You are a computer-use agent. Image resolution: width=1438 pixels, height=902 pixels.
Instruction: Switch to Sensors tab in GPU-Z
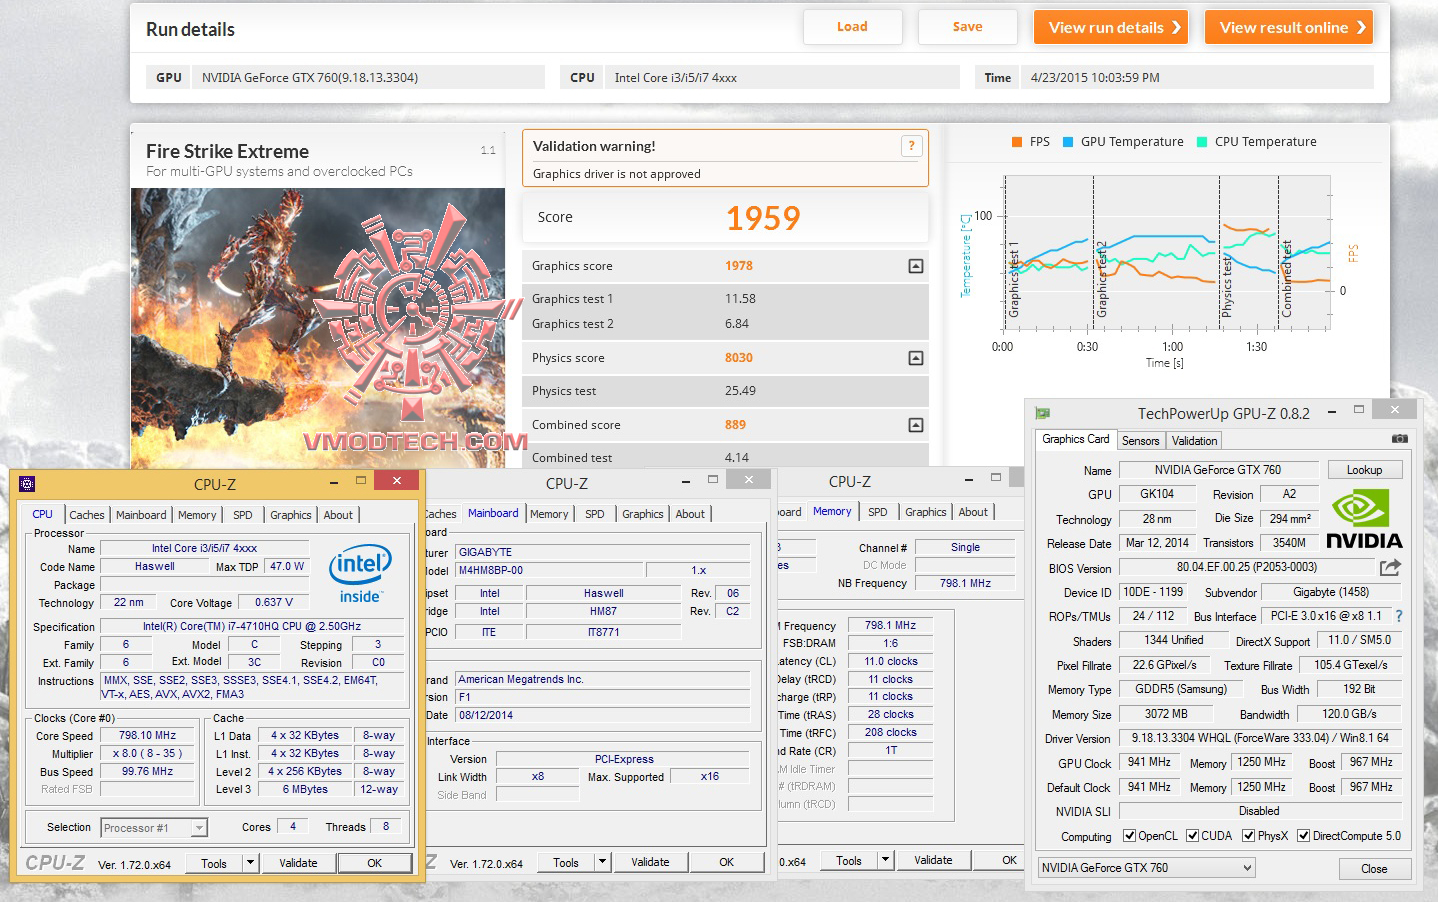pos(1140,441)
